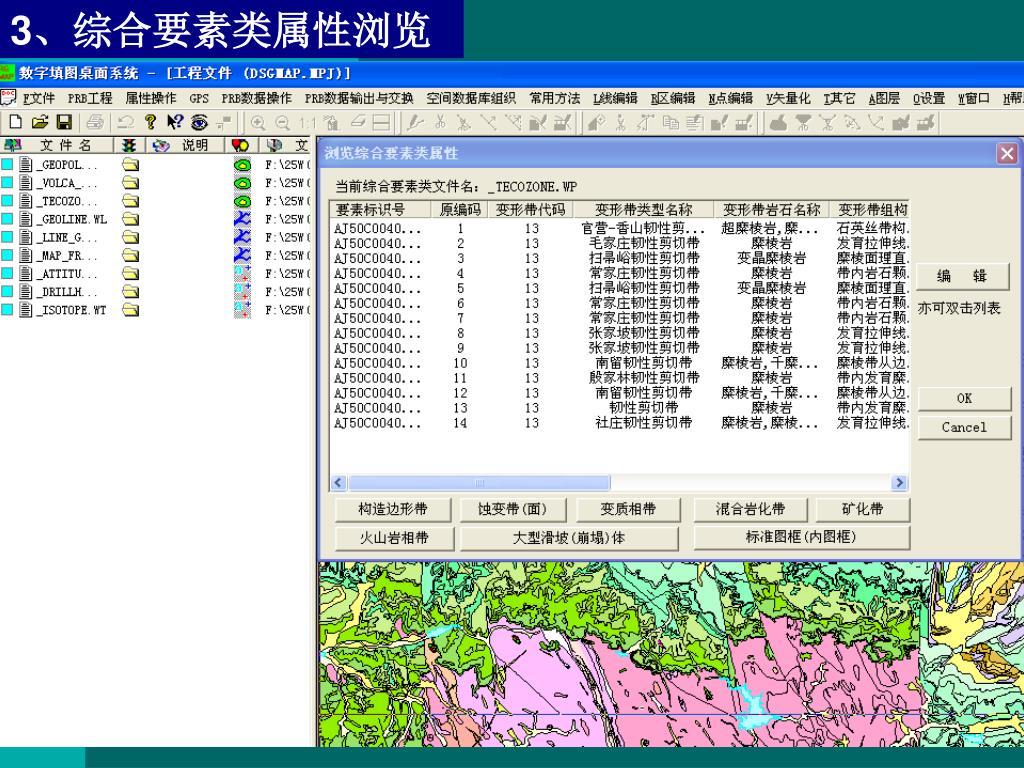Viewport: 1024px width, 768px height.
Task: Click the document icon beside _GEOPOL file
Action: (x=25, y=165)
